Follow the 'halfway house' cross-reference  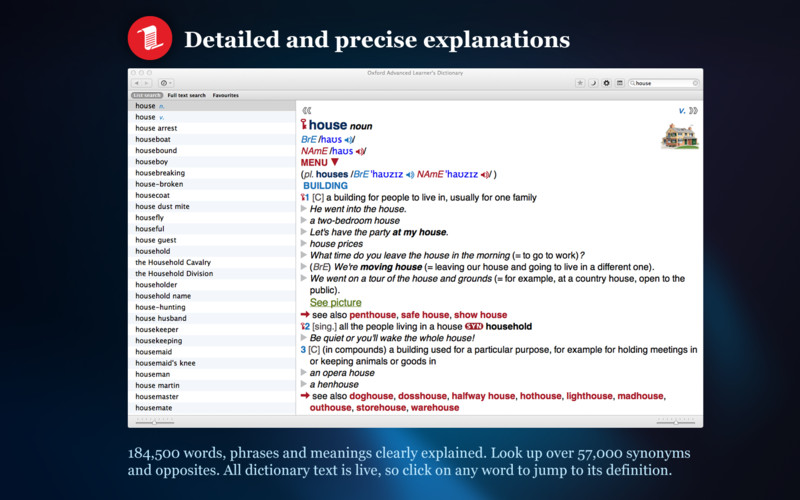pyautogui.click(x=483, y=396)
